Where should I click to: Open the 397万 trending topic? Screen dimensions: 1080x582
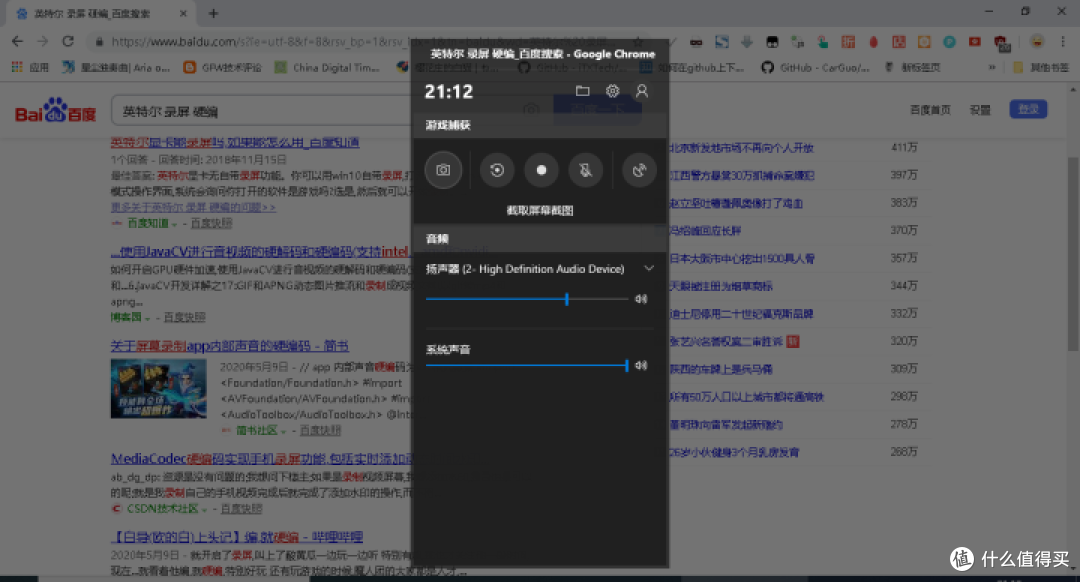pos(741,176)
